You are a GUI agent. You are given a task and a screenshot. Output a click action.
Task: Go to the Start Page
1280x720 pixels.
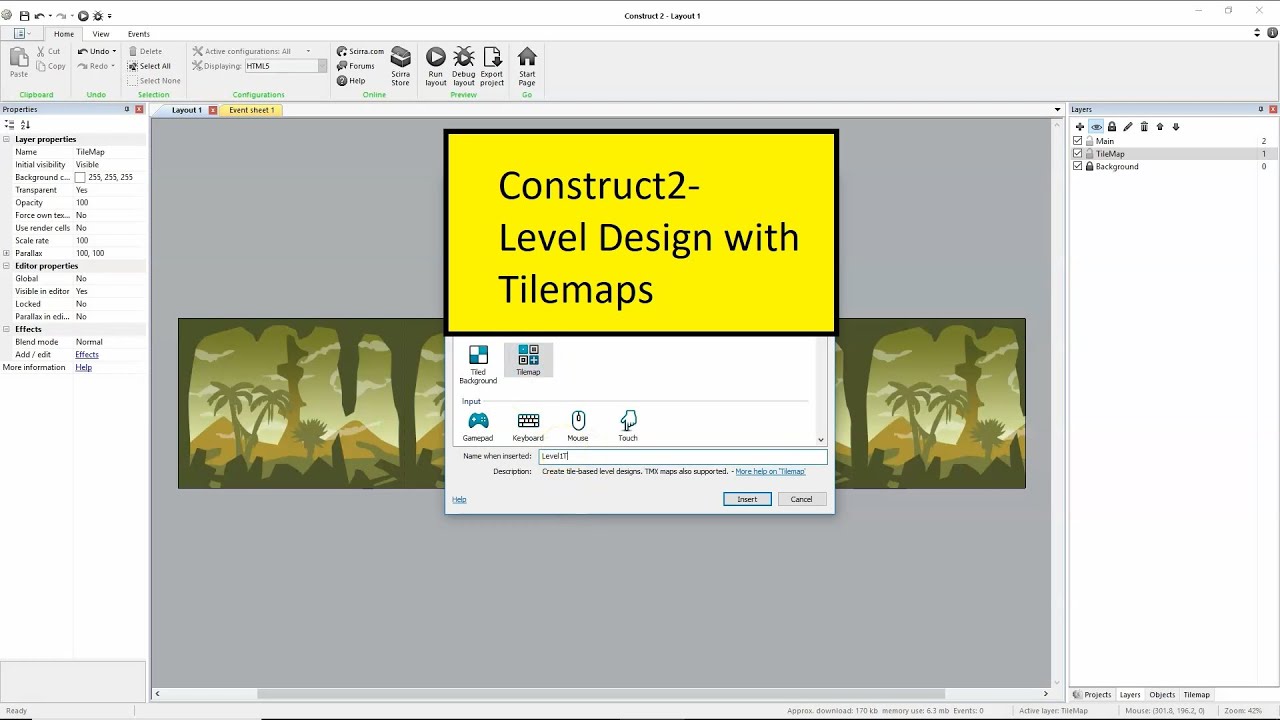tap(527, 67)
